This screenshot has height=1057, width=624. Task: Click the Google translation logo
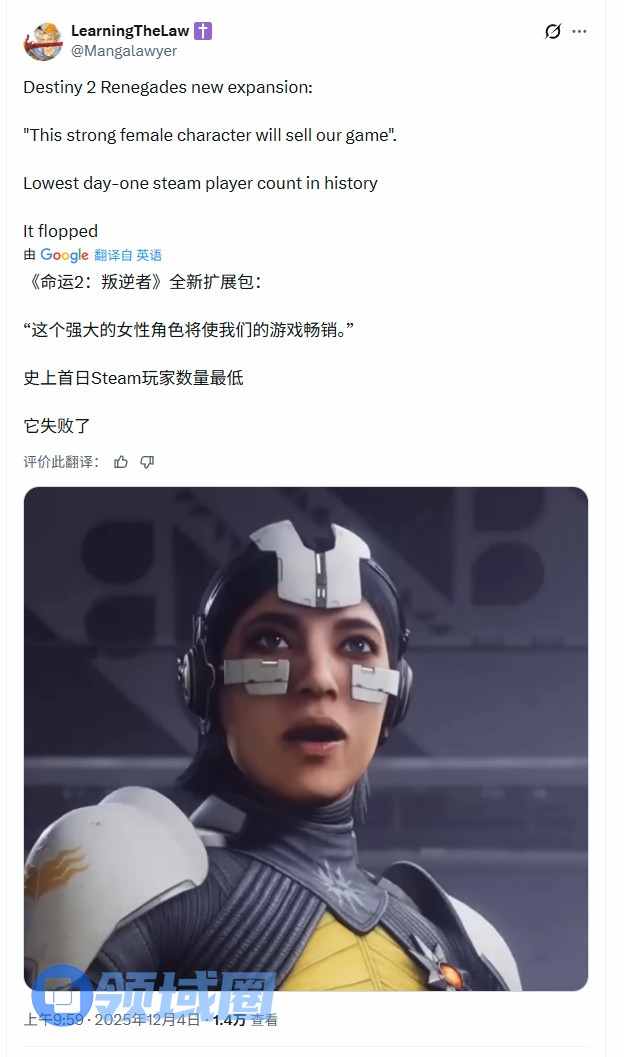[x=64, y=255]
